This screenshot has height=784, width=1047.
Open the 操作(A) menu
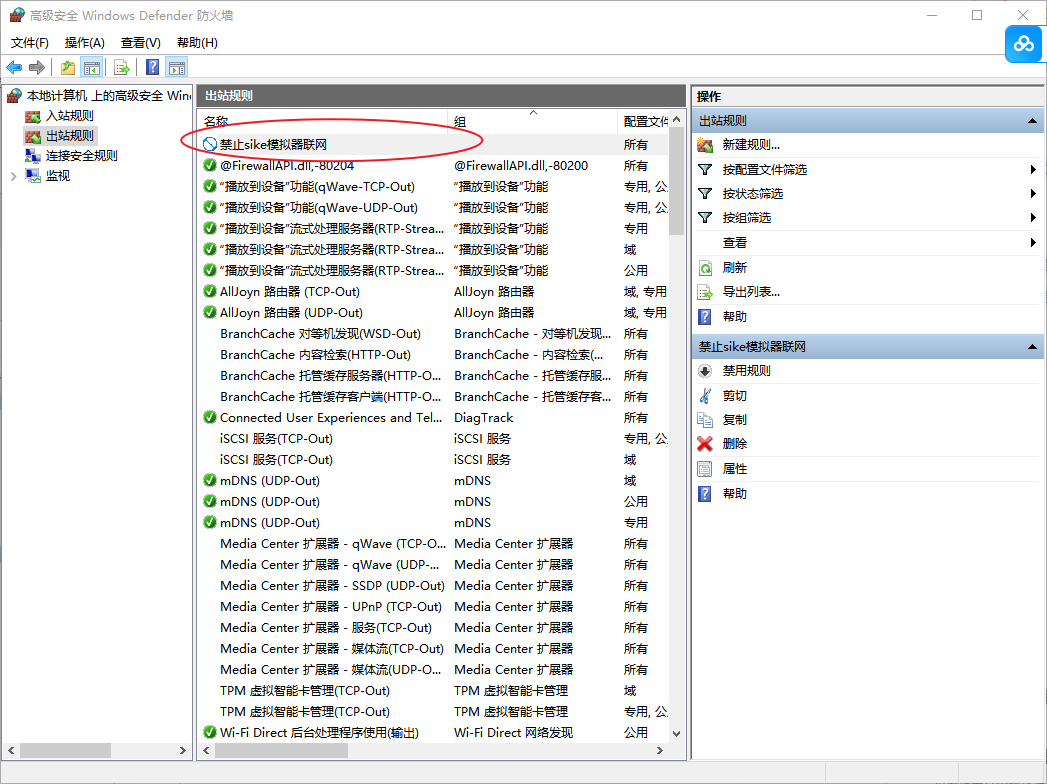(85, 43)
